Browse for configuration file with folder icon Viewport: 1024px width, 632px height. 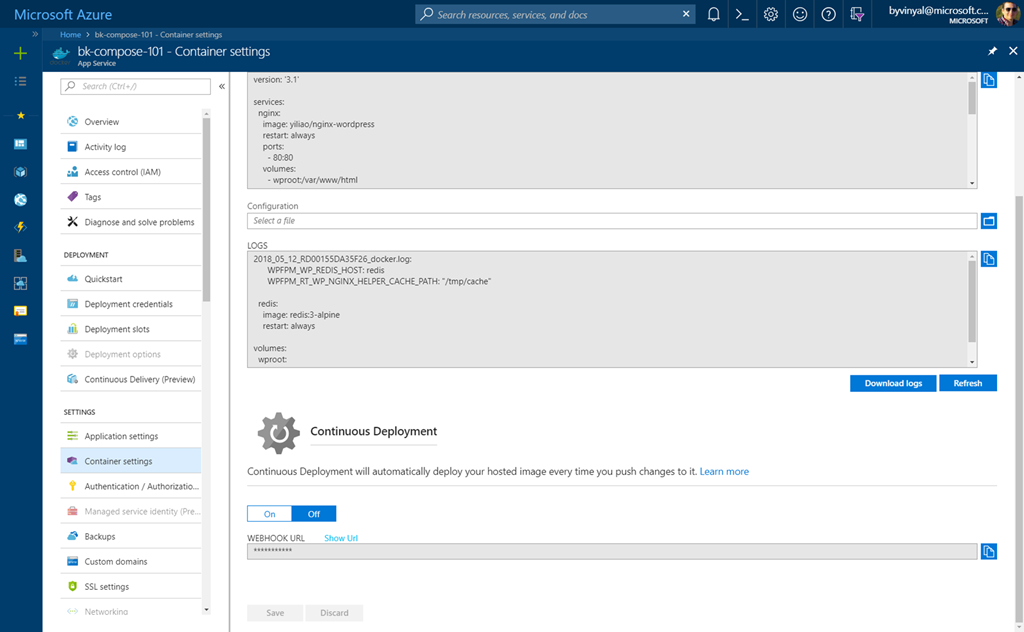pyautogui.click(x=989, y=221)
